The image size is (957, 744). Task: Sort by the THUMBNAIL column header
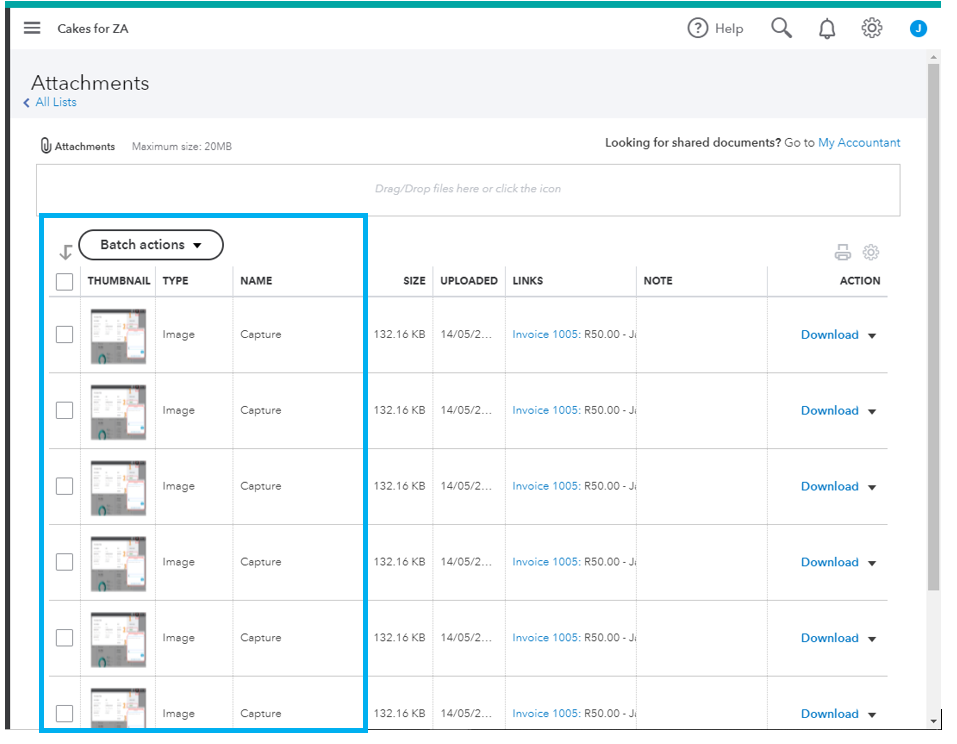click(x=118, y=281)
